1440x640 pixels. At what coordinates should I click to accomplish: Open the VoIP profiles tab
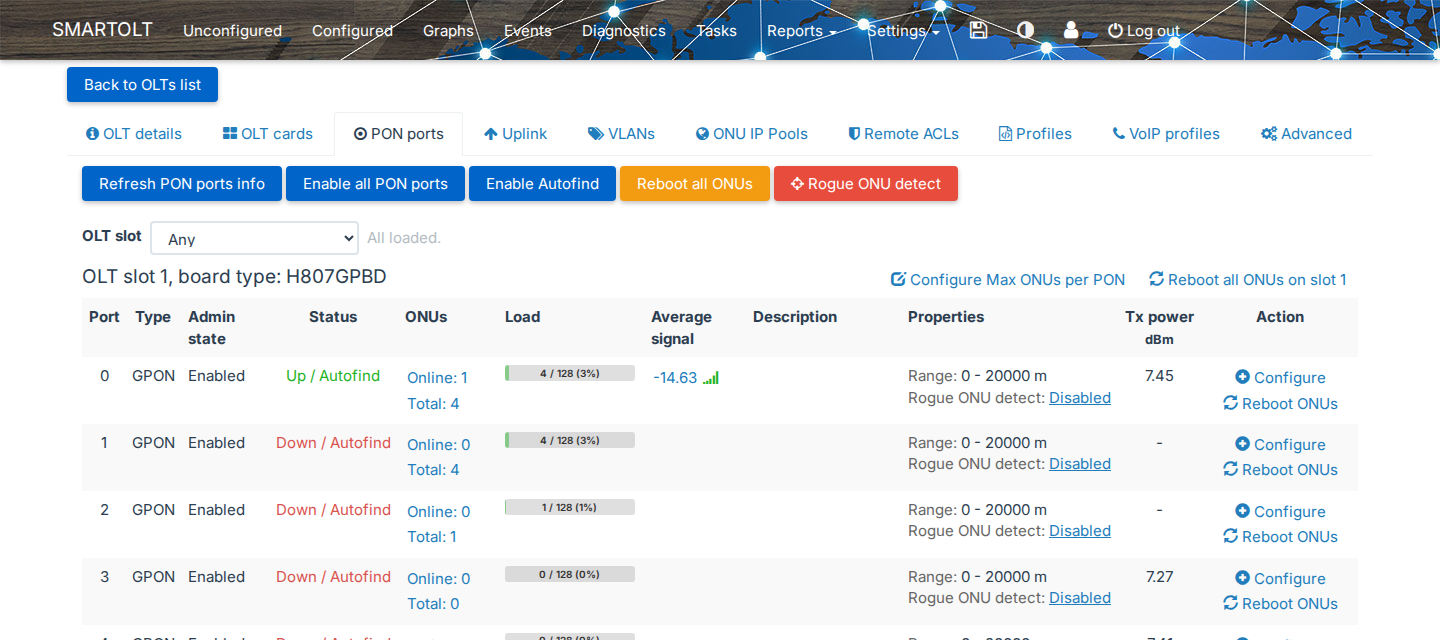pyautogui.click(x=1166, y=134)
